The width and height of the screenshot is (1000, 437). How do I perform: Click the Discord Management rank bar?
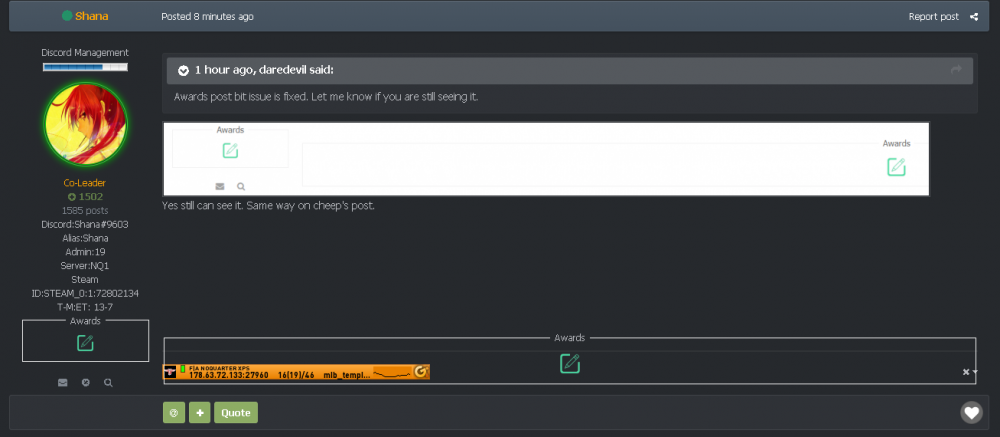tap(85, 67)
